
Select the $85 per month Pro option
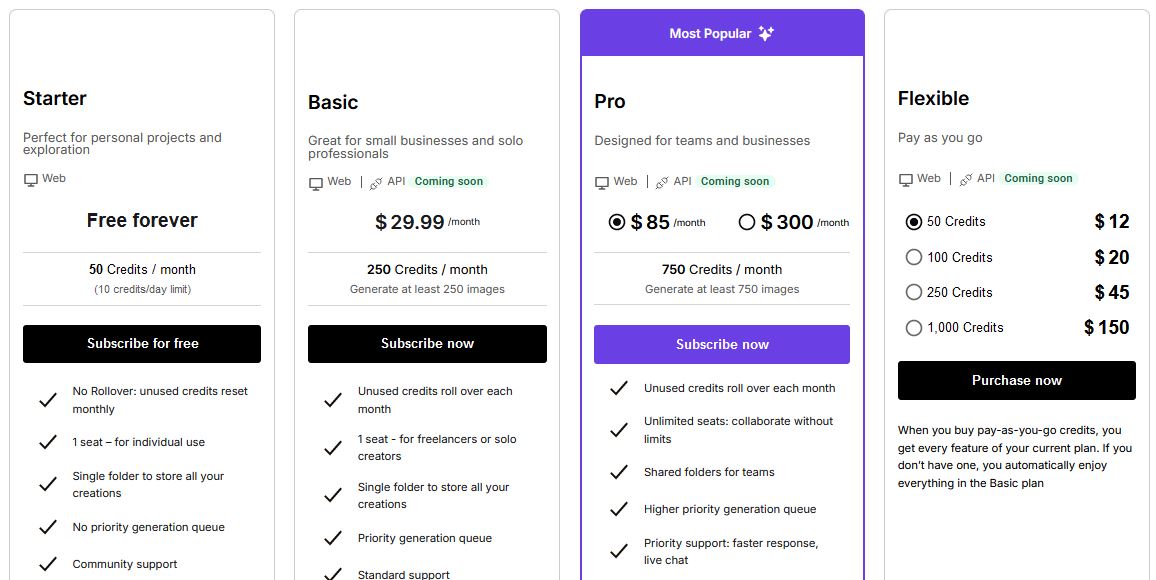(617, 222)
